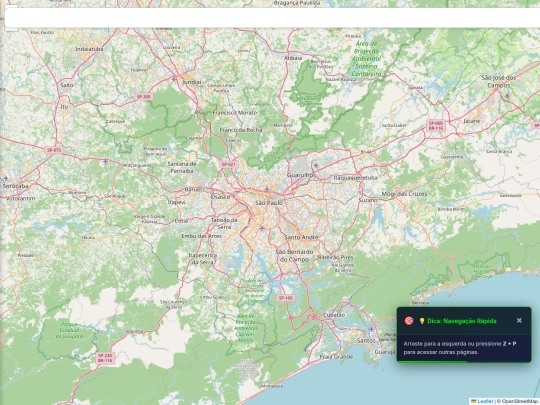Click the Cubatão city label

point(334,315)
